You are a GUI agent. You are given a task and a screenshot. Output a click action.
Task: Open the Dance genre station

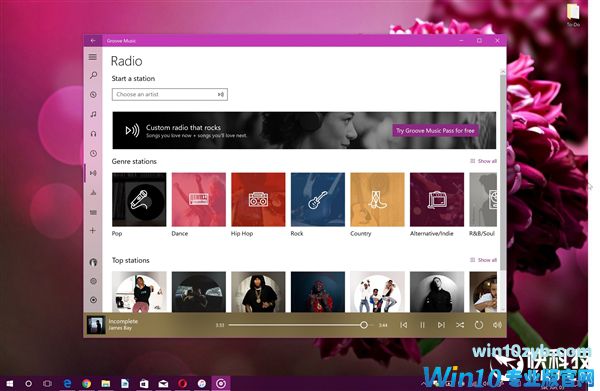199,199
